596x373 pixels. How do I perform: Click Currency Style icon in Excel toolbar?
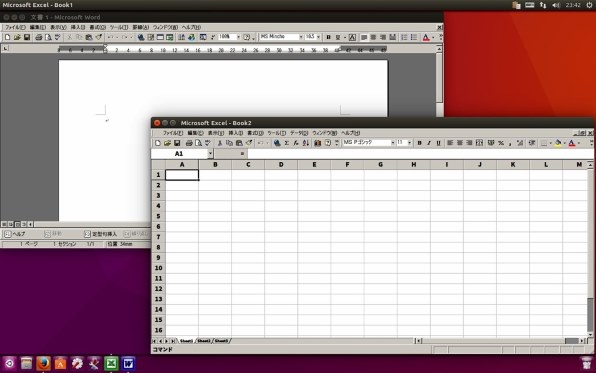click(491, 143)
